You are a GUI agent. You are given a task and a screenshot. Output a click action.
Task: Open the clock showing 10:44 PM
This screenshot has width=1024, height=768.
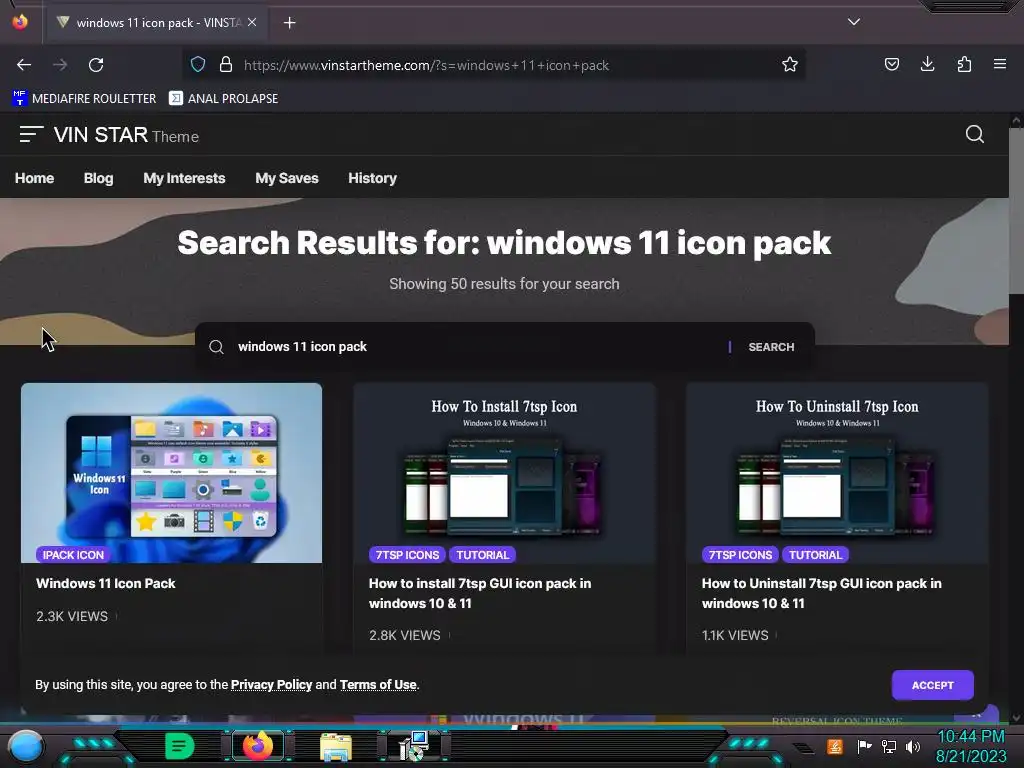pyautogui.click(x=971, y=746)
